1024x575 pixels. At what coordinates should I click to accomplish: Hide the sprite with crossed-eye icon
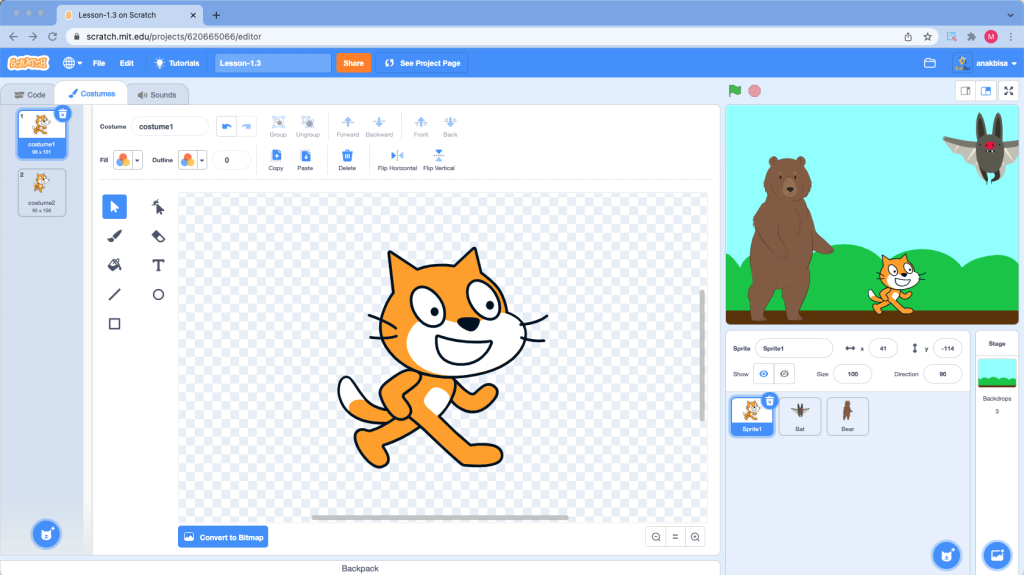784,374
